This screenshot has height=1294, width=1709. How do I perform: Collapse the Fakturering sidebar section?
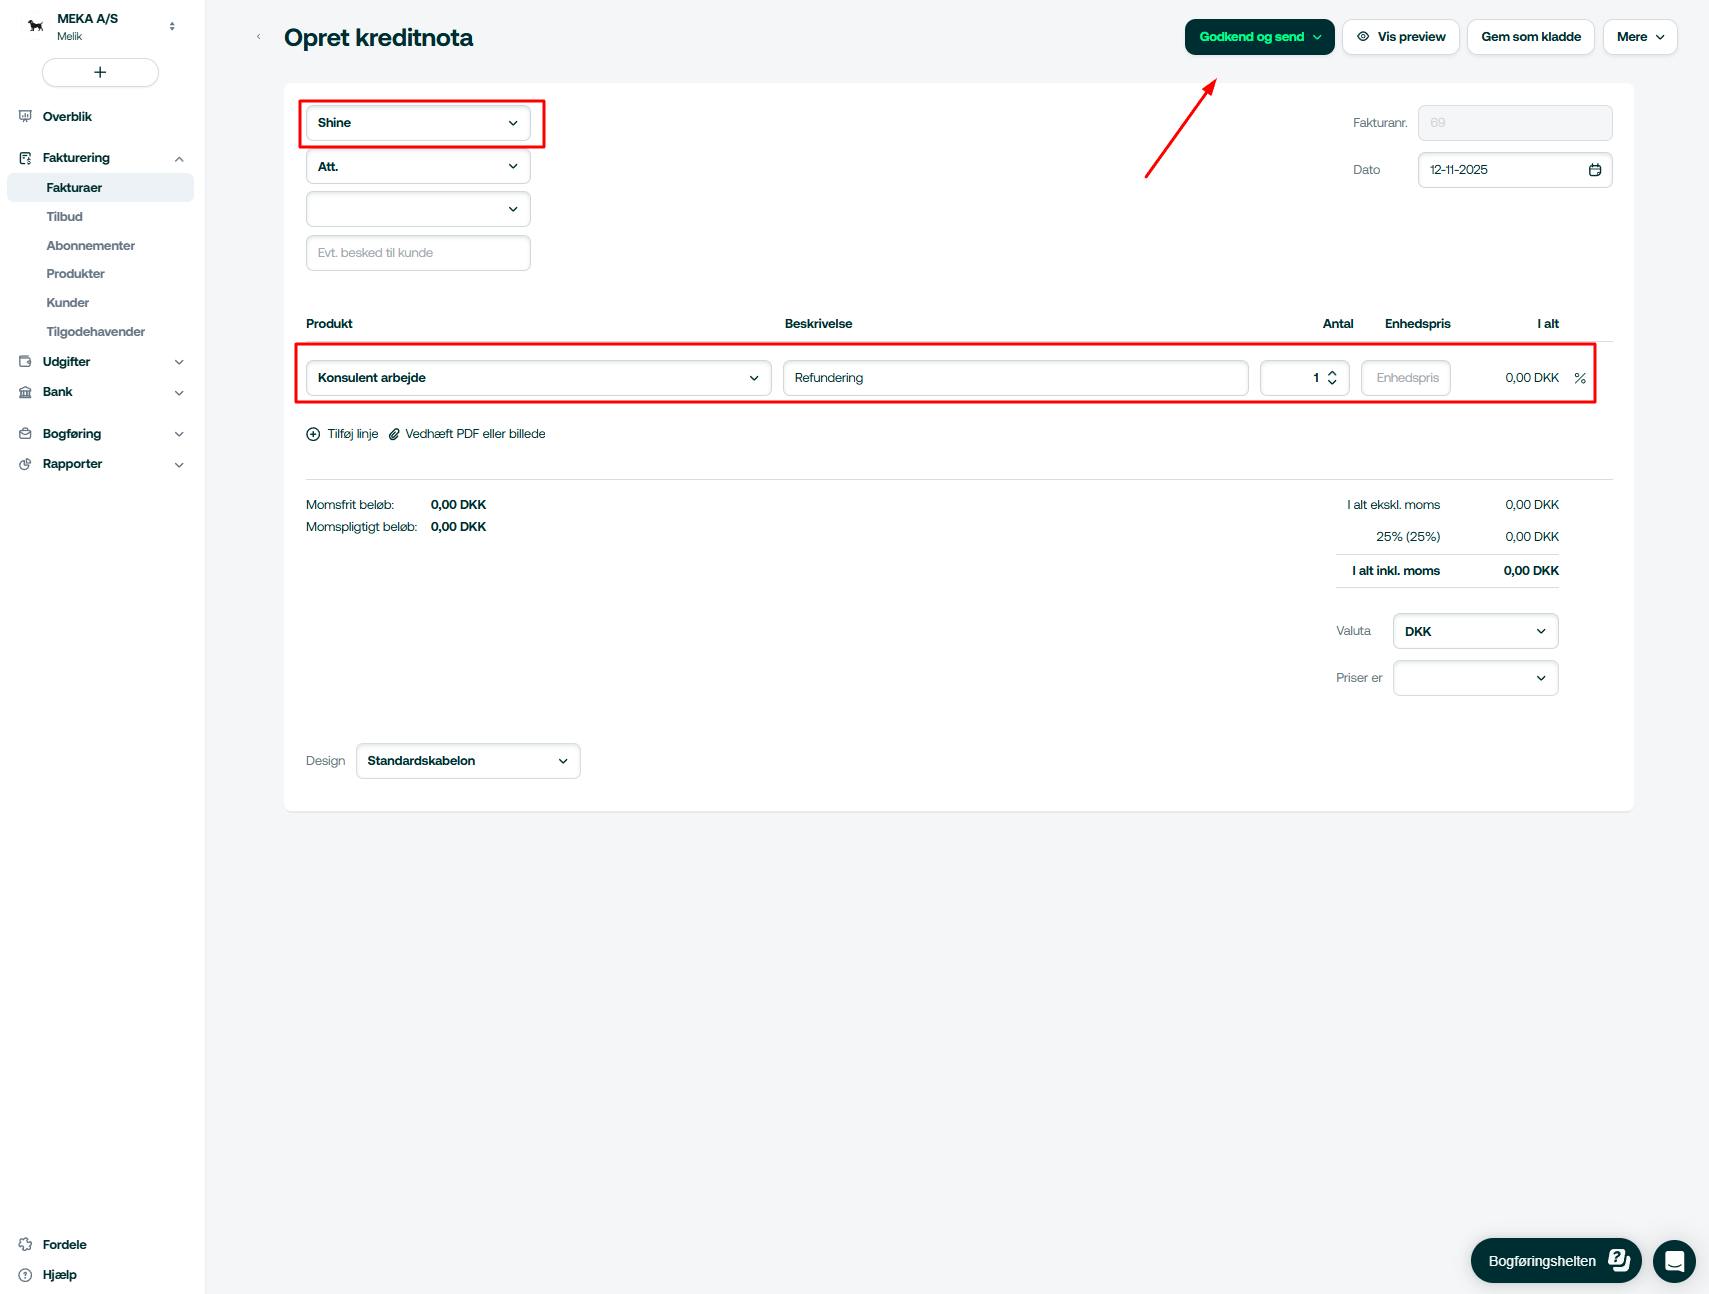(179, 158)
